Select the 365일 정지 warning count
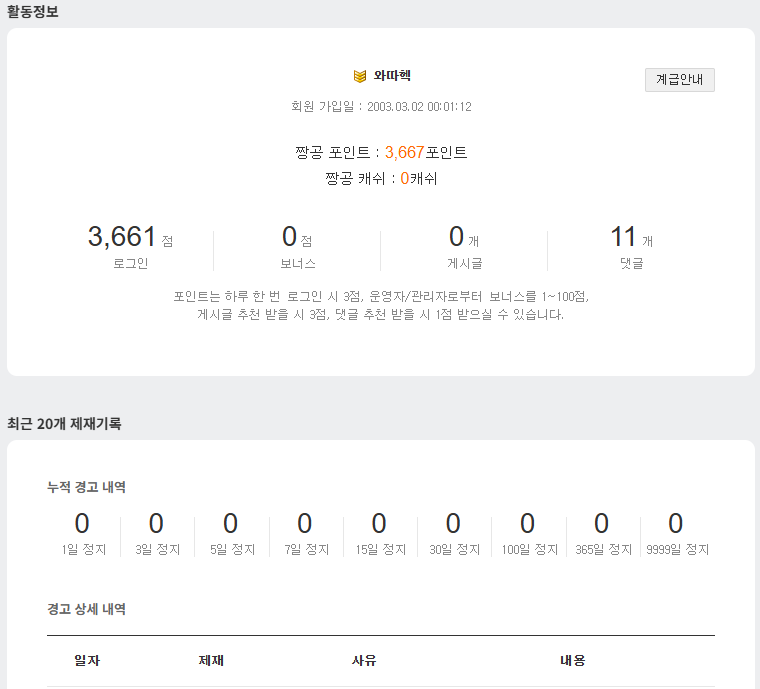 click(601, 524)
